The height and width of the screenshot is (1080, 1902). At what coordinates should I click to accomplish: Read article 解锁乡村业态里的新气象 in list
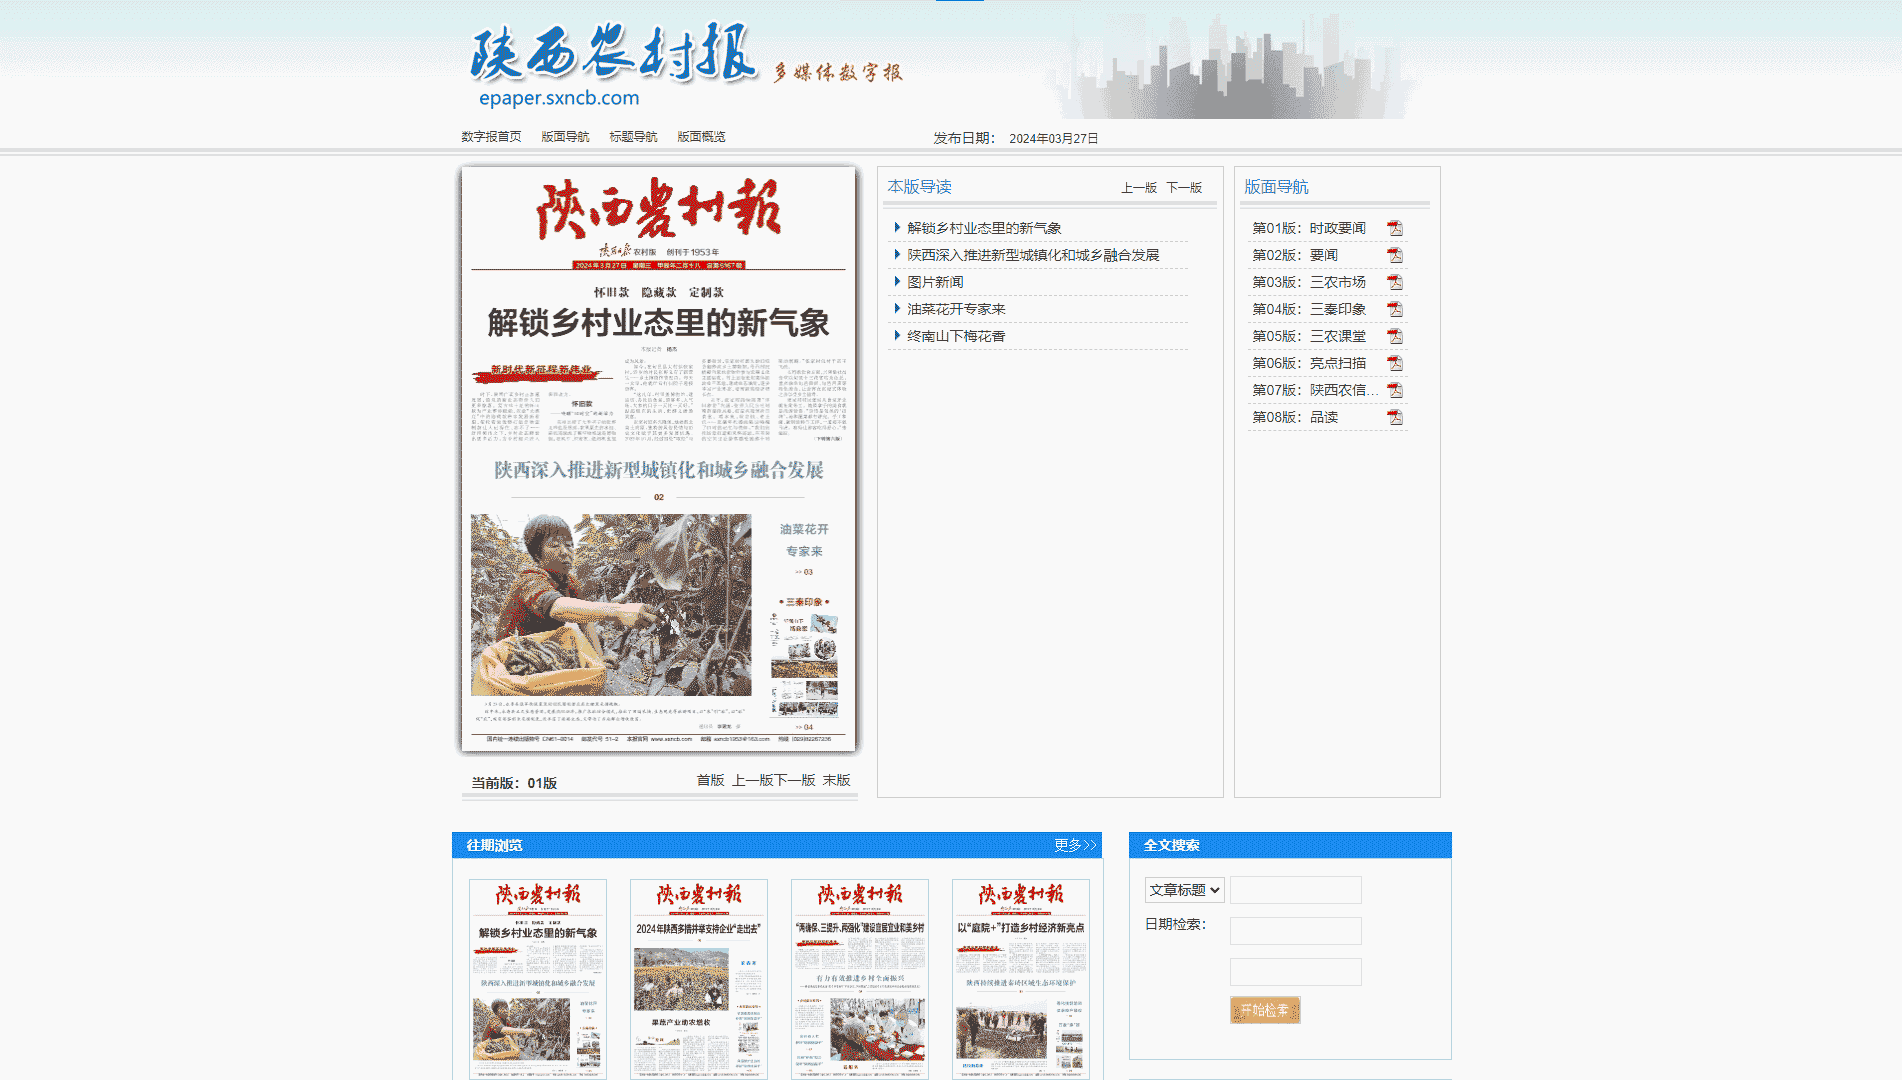click(984, 228)
